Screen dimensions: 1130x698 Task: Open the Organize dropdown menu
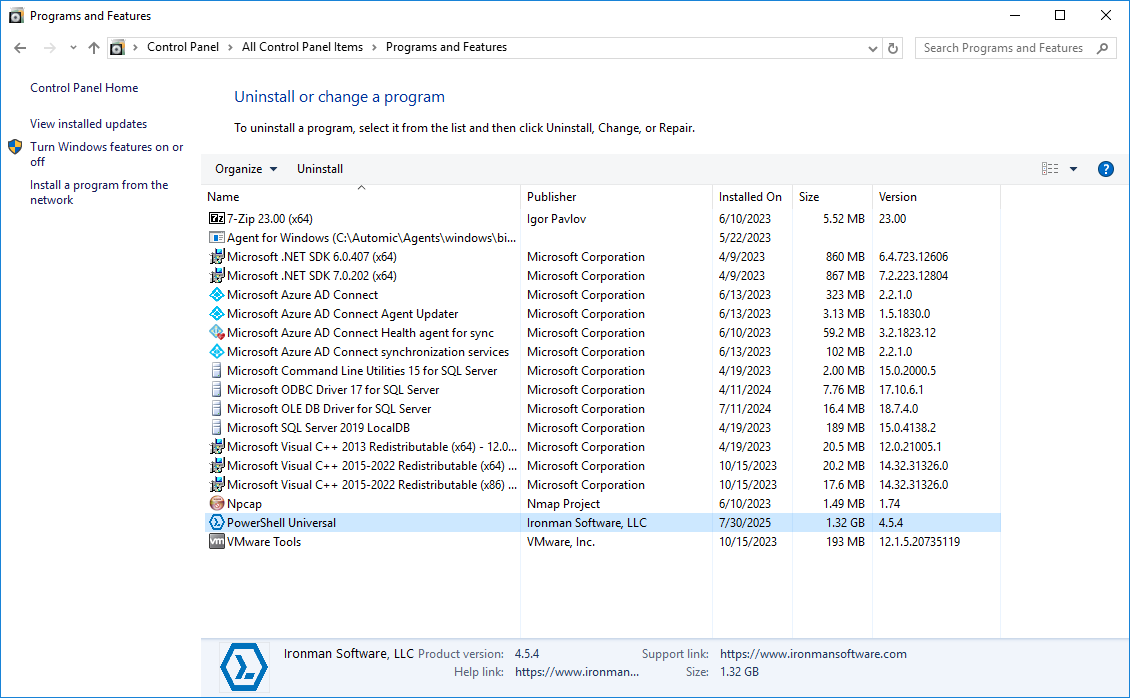pos(246,169)
